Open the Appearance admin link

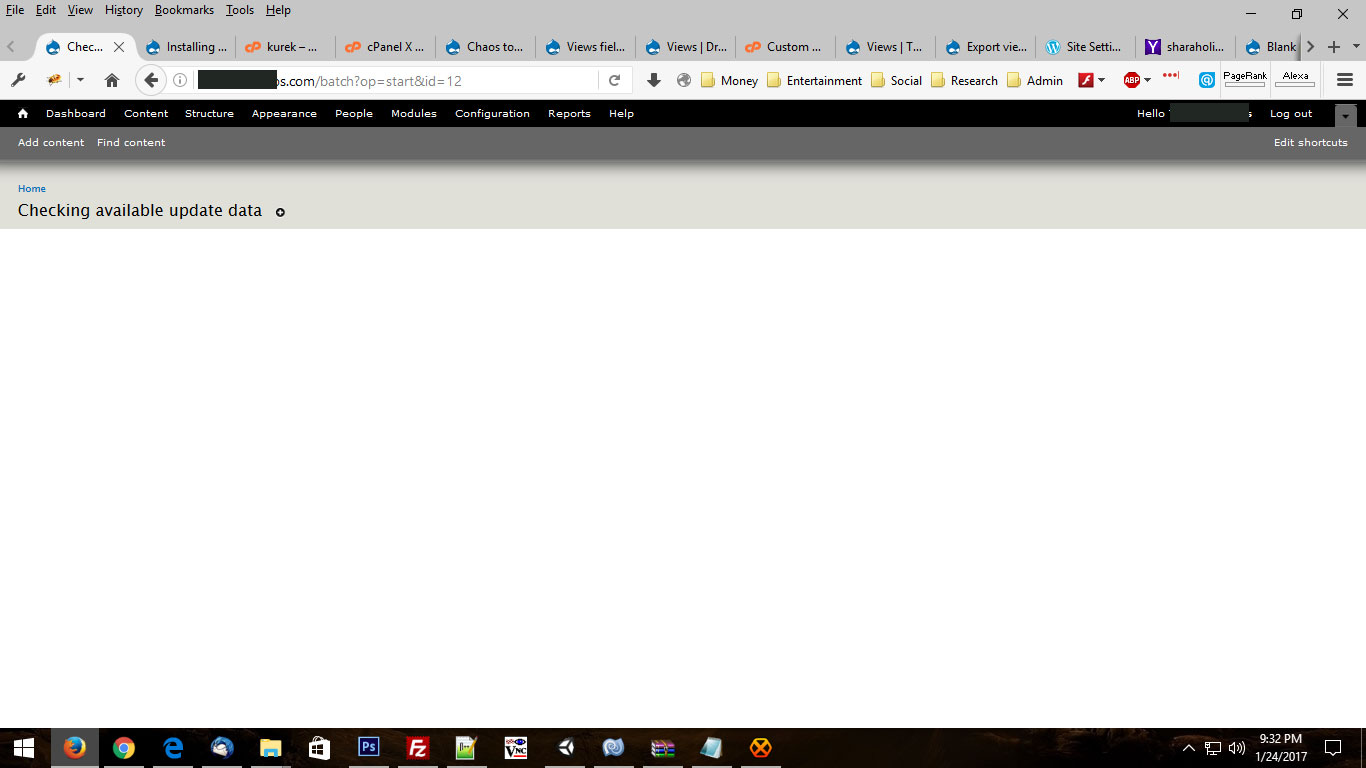coord(284,114)
